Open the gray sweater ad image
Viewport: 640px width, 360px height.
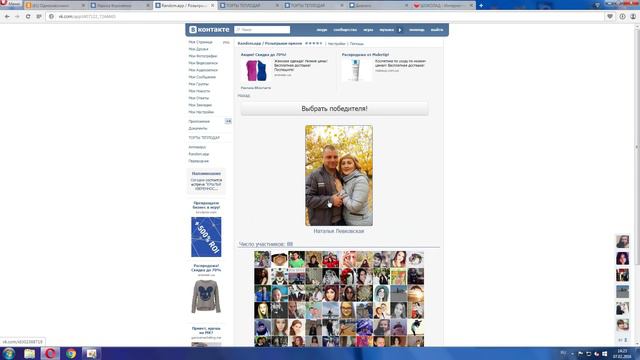[206, 297]
